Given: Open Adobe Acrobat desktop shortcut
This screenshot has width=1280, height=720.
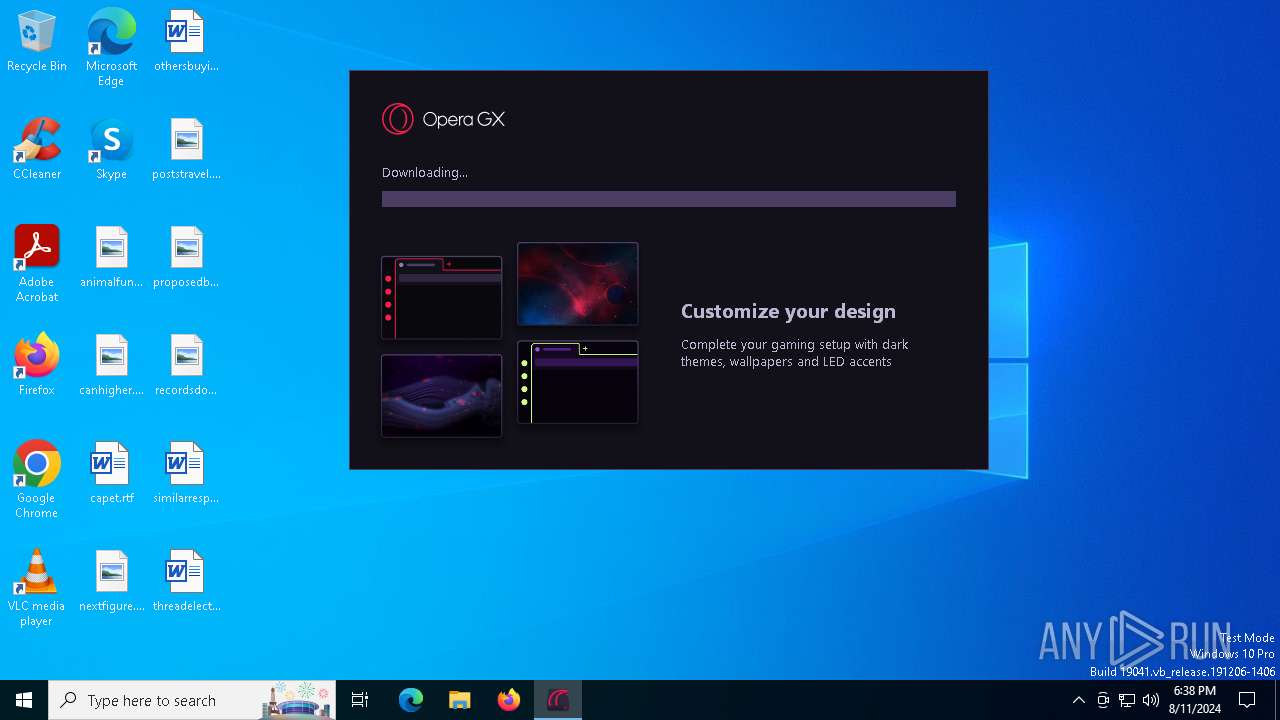Looking at the screenshot, I should pos(37,264).
